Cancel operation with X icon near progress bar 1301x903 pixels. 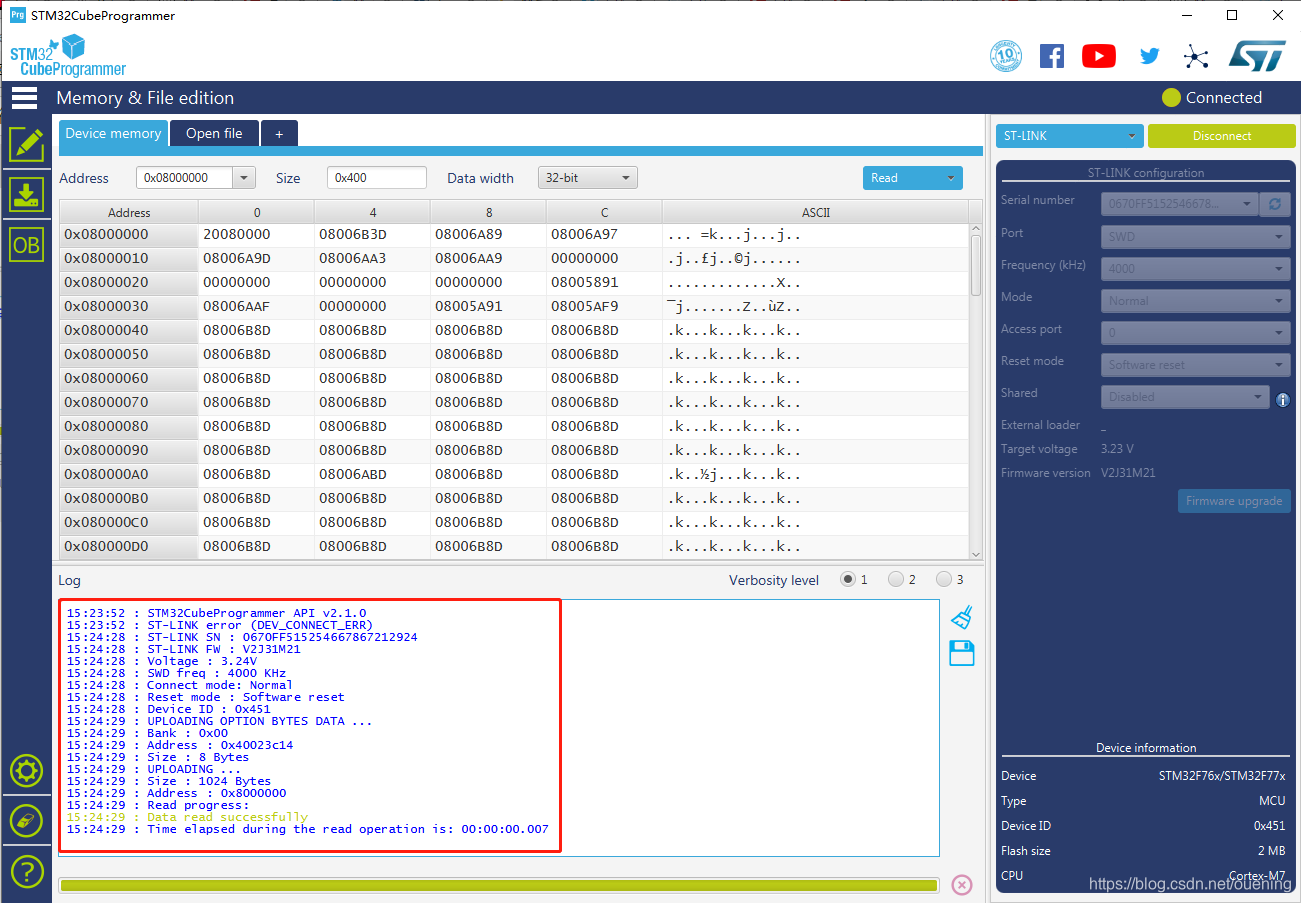961,884
